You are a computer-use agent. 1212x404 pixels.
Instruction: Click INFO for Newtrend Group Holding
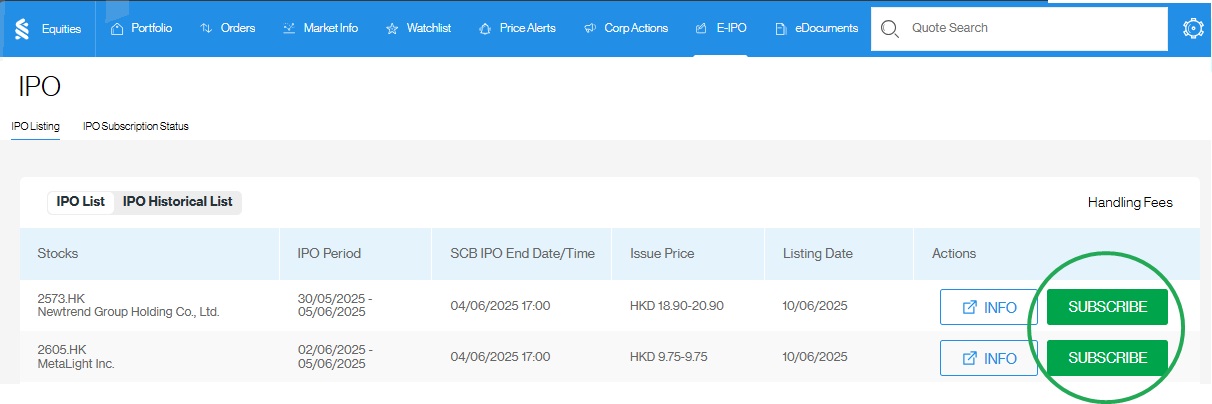point(989,307)
